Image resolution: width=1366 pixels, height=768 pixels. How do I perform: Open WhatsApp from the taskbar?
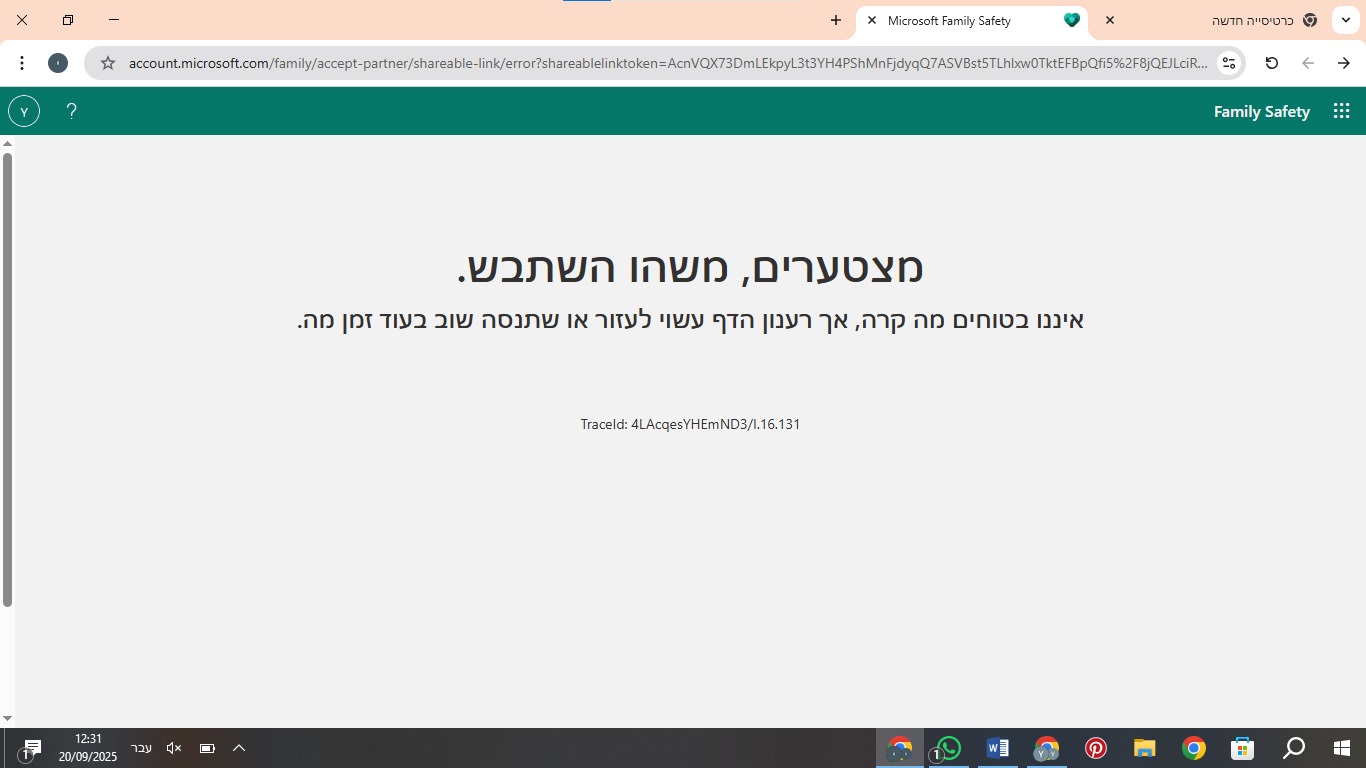click(x=948, y=748)
